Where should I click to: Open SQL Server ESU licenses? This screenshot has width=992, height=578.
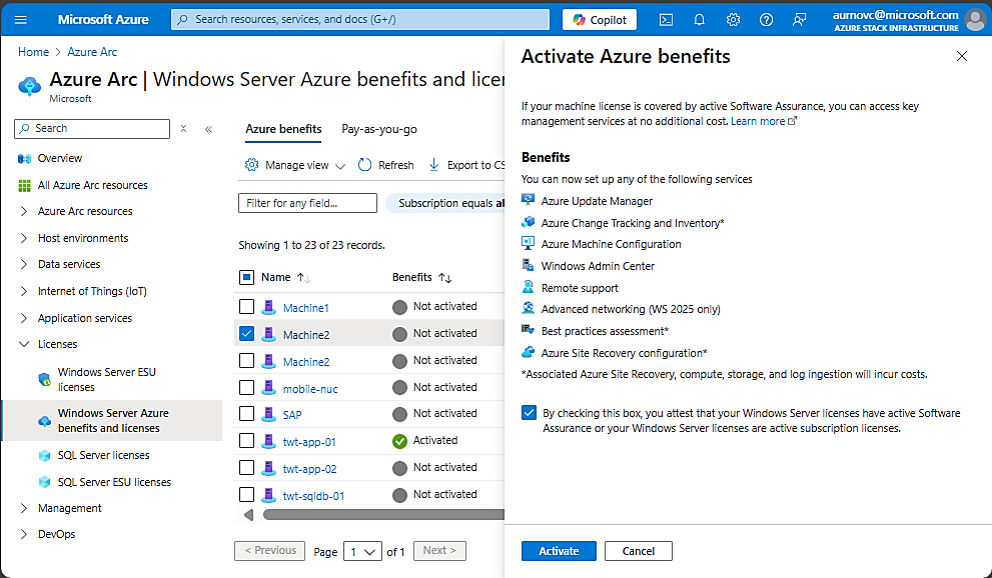click(114, 482)
